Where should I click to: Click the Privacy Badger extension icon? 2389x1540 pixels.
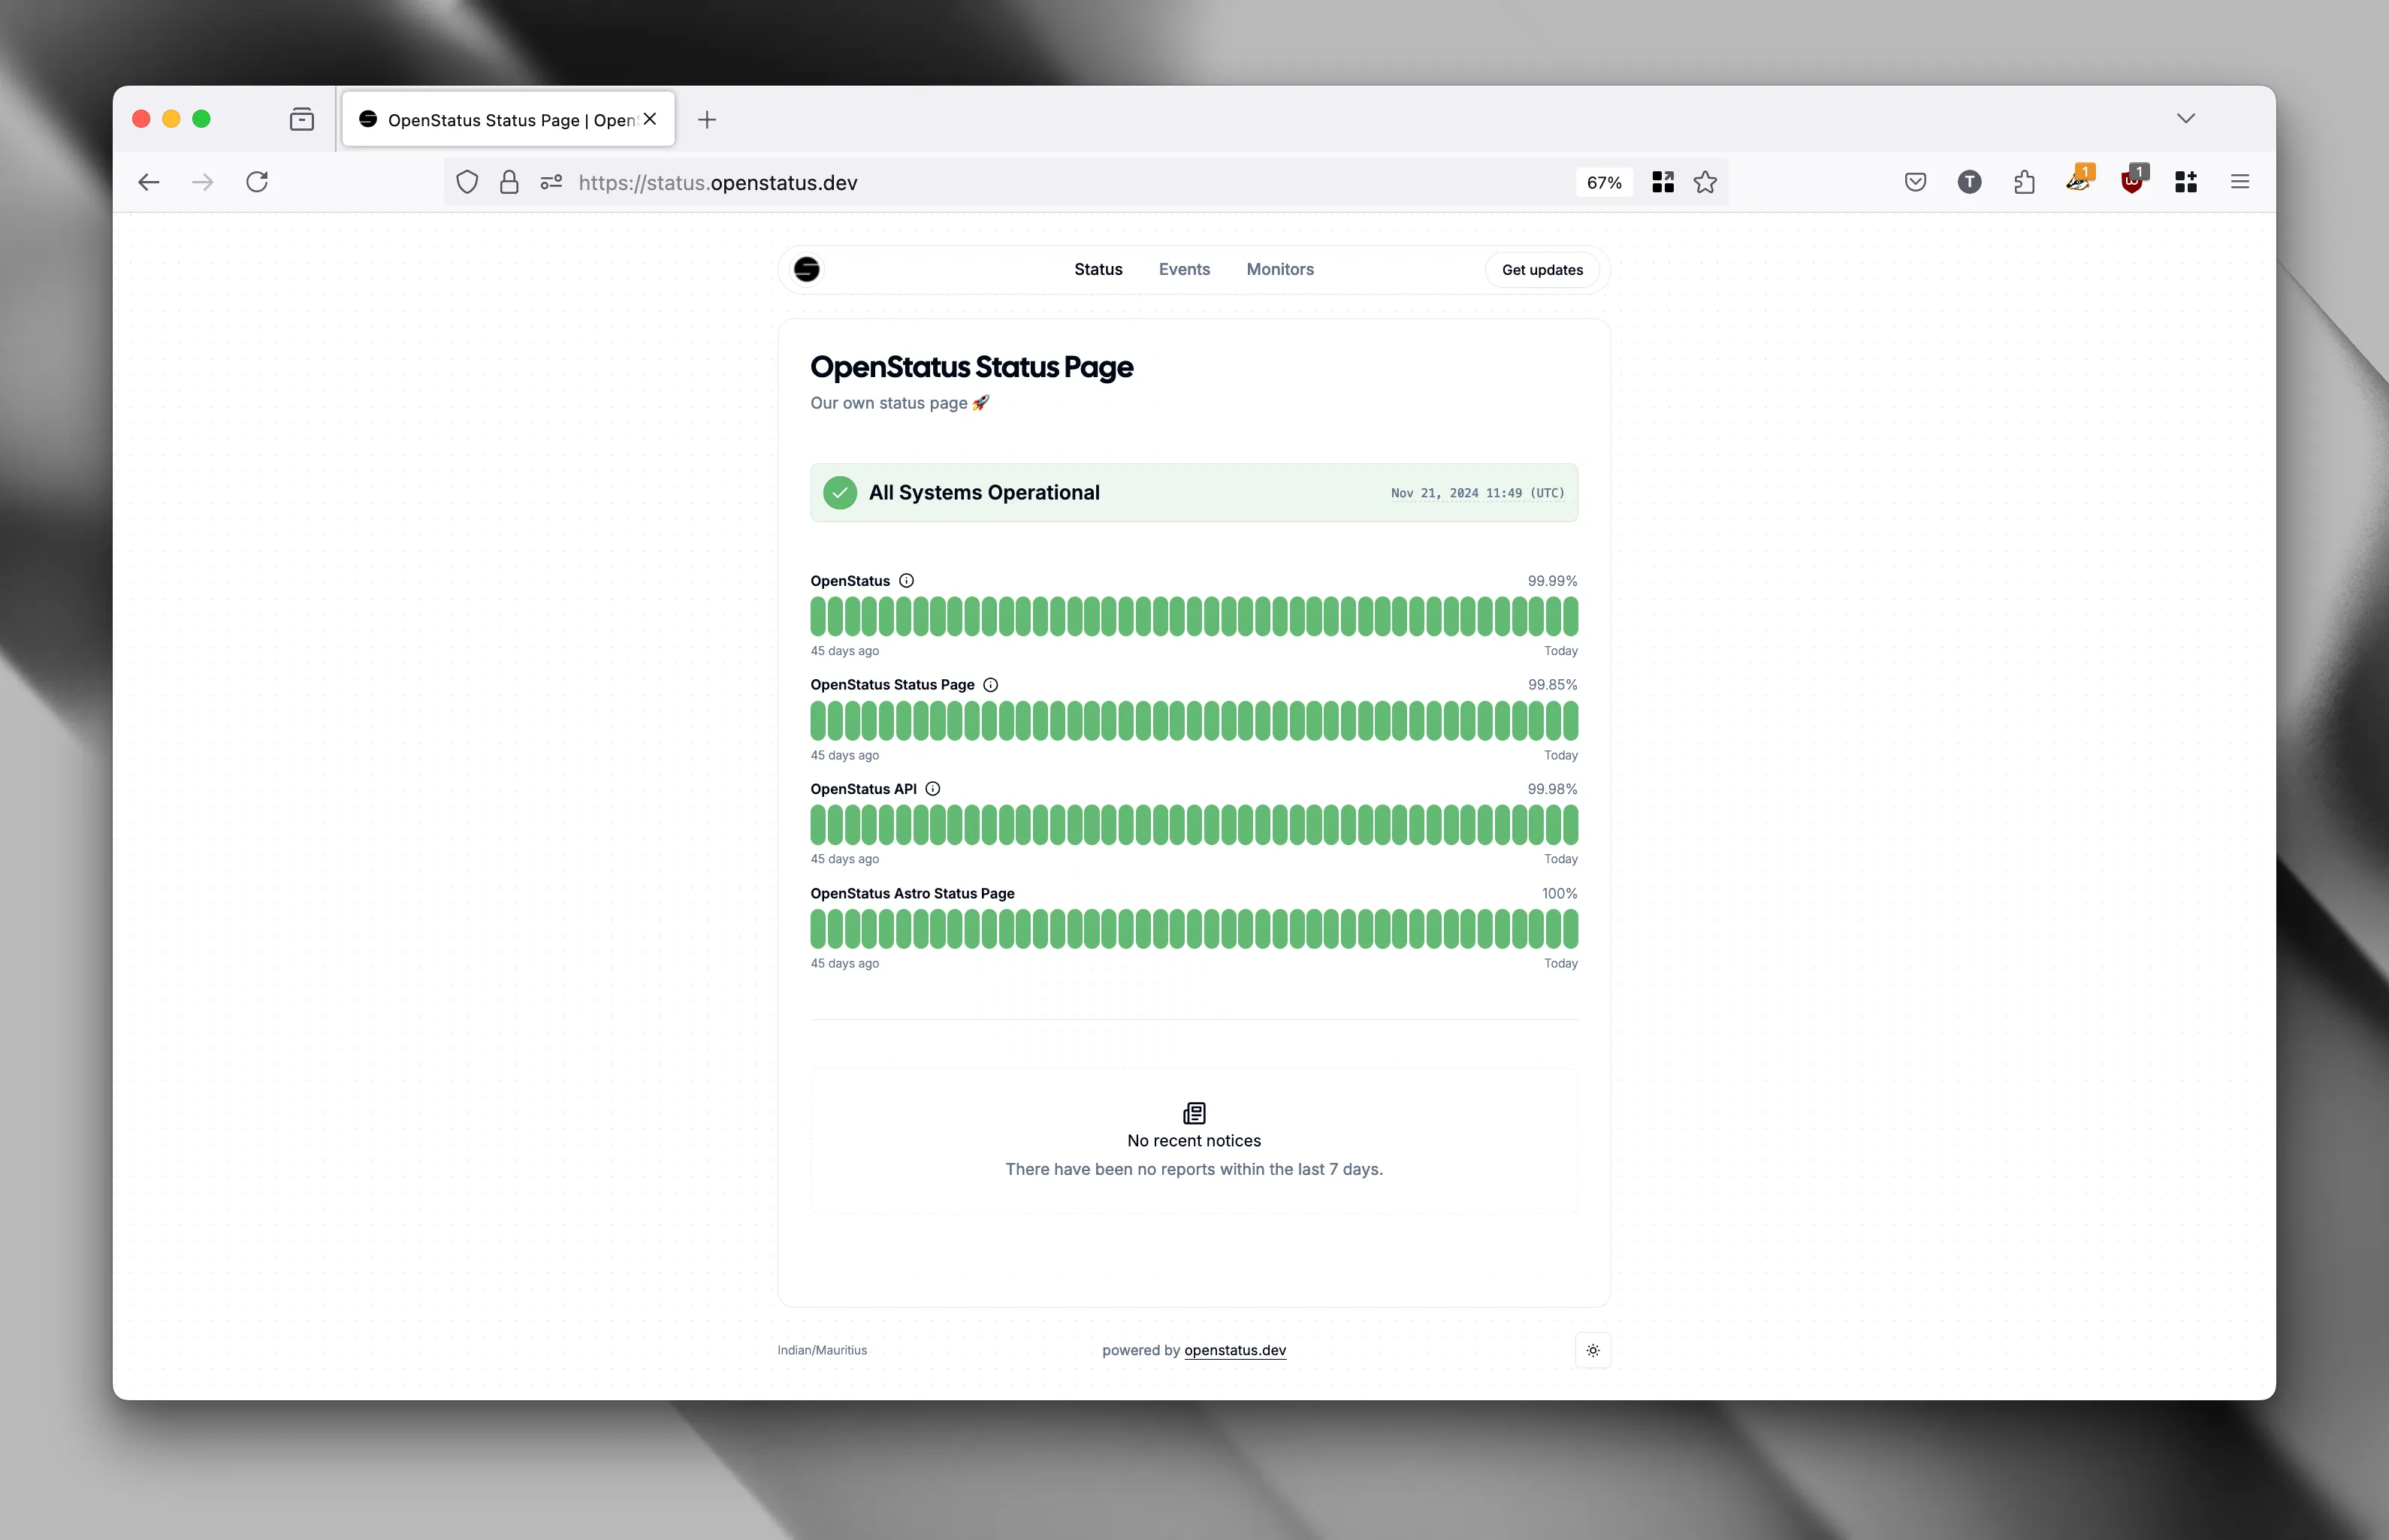2079,181
